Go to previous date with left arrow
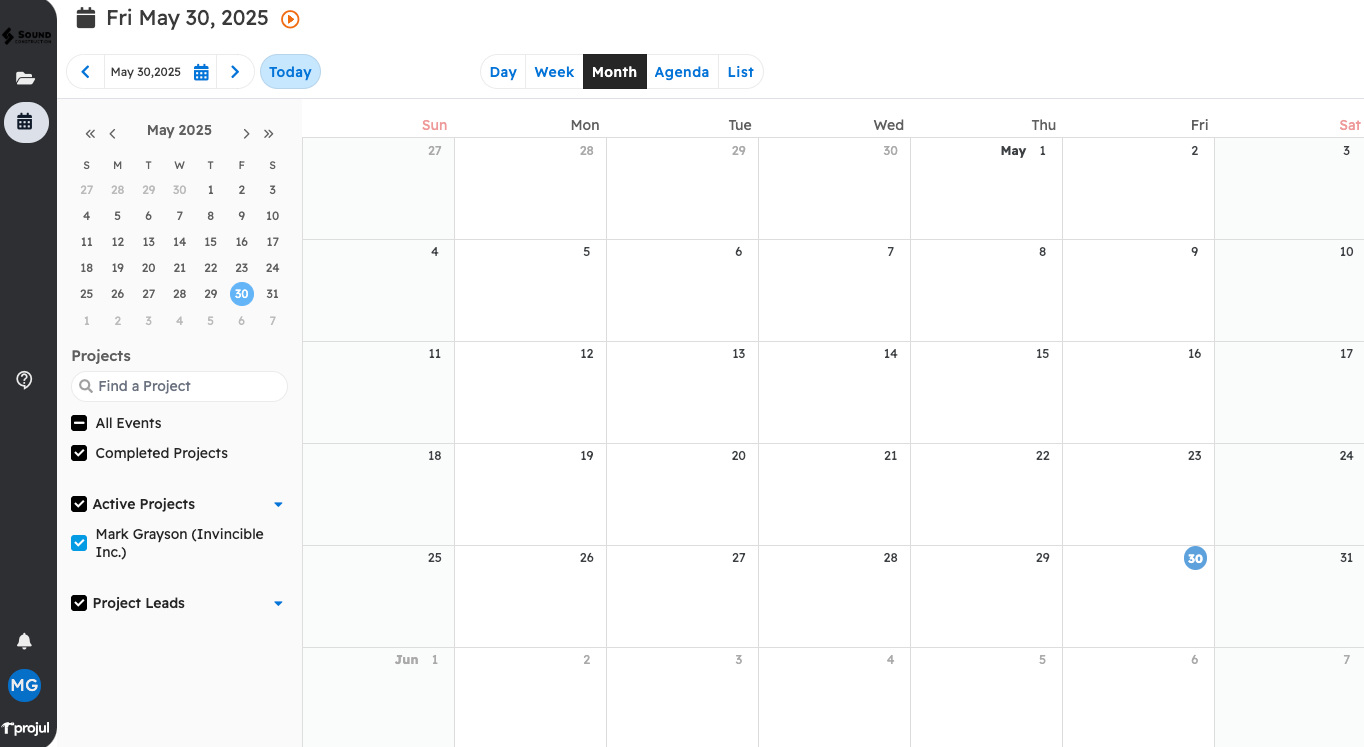The height and width of the screenshot is (747, 1364). pos(86,72)
